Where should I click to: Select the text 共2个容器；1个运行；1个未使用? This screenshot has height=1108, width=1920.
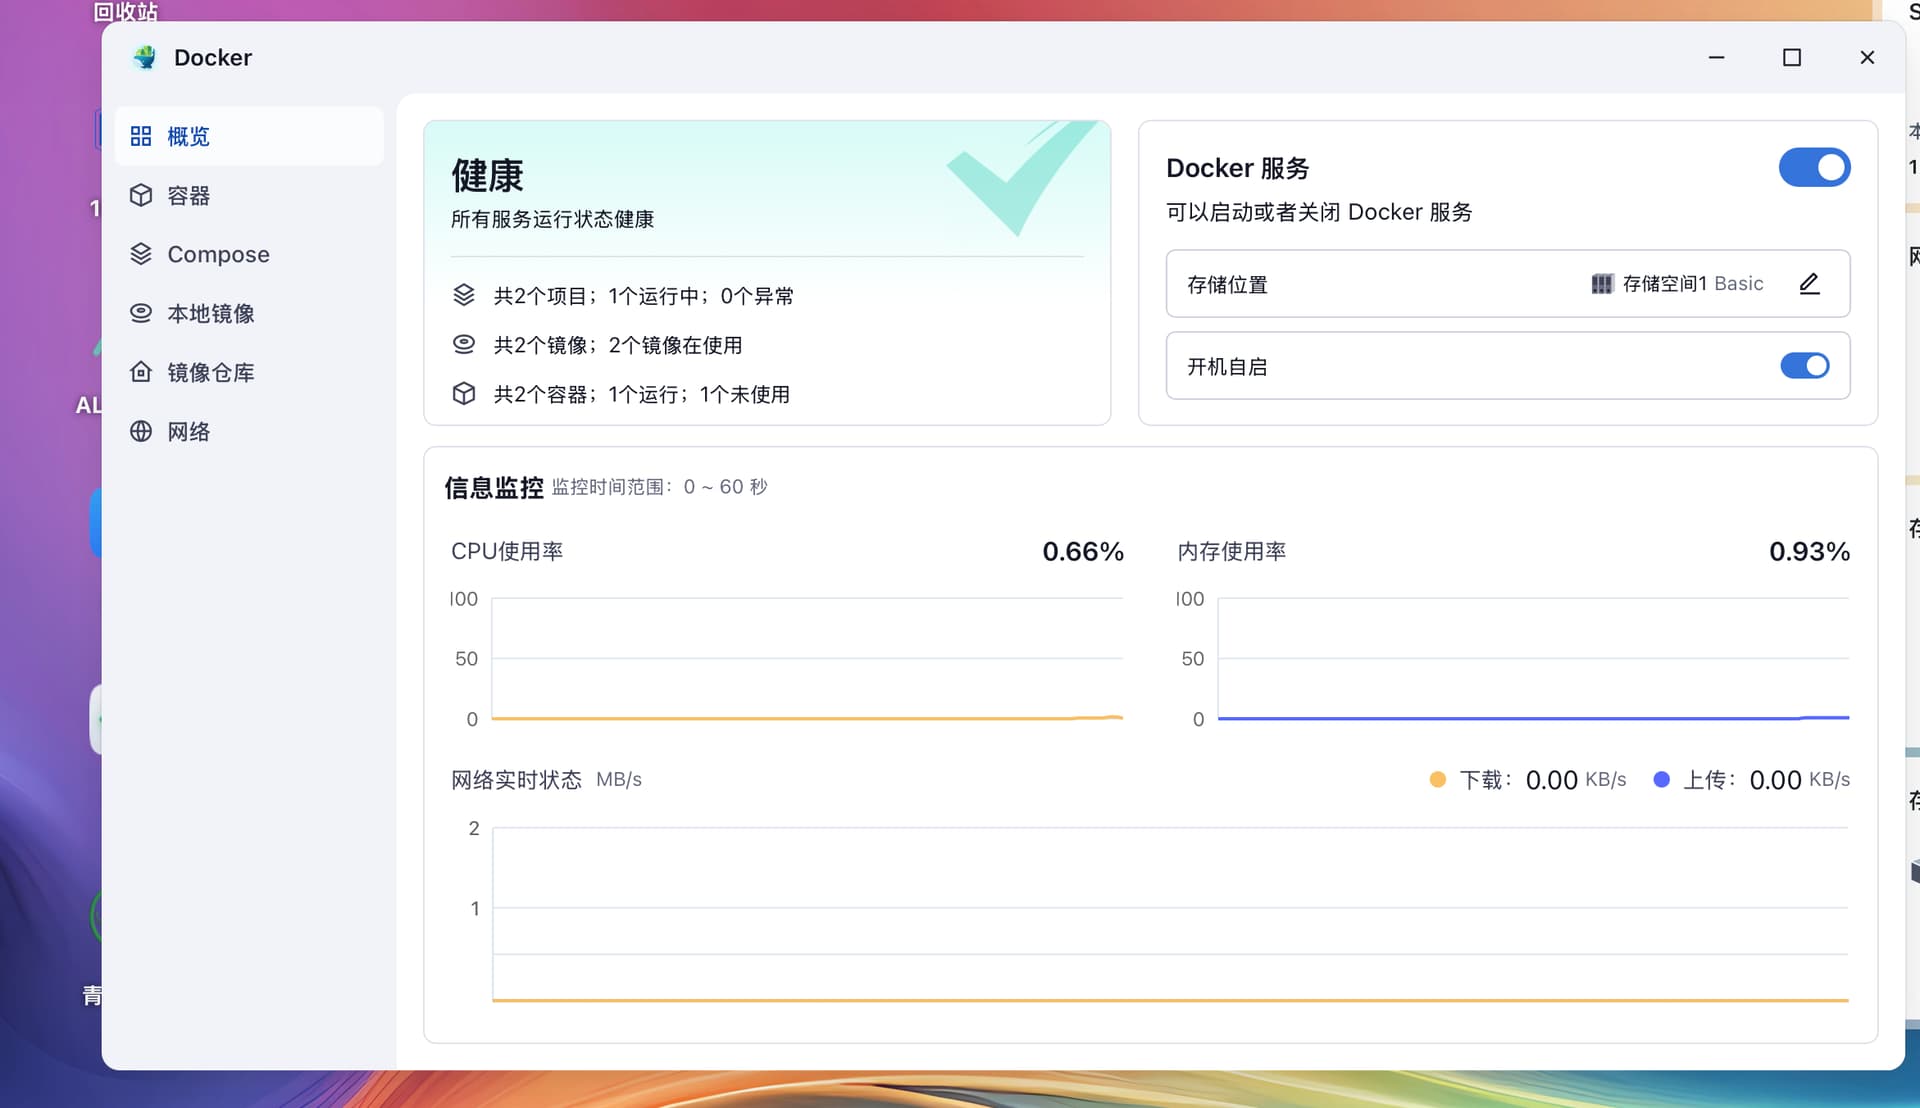642,394
